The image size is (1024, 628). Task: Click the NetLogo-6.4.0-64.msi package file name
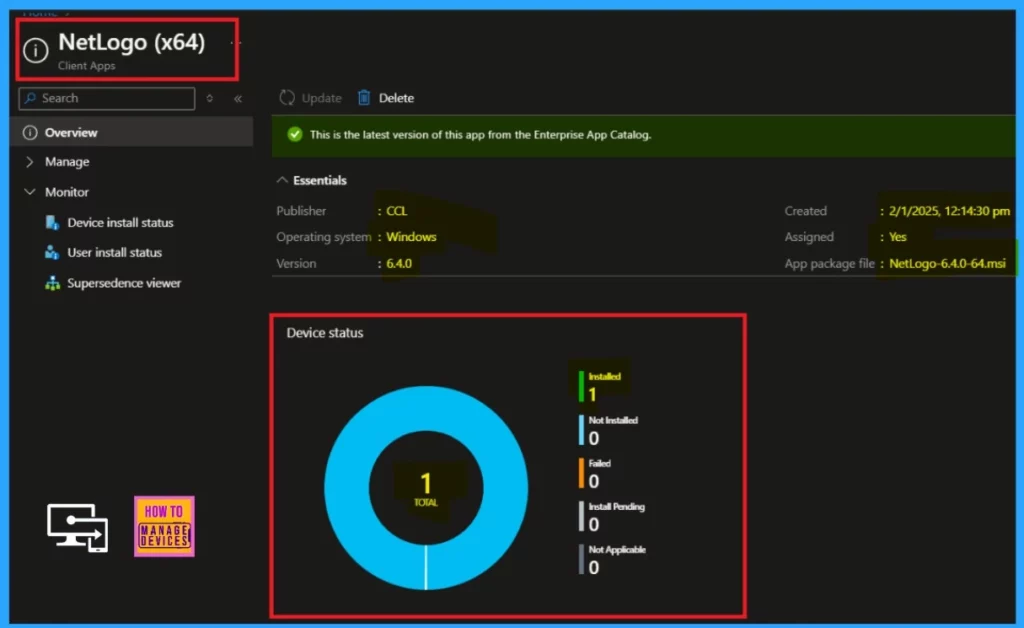pos(948,264)
